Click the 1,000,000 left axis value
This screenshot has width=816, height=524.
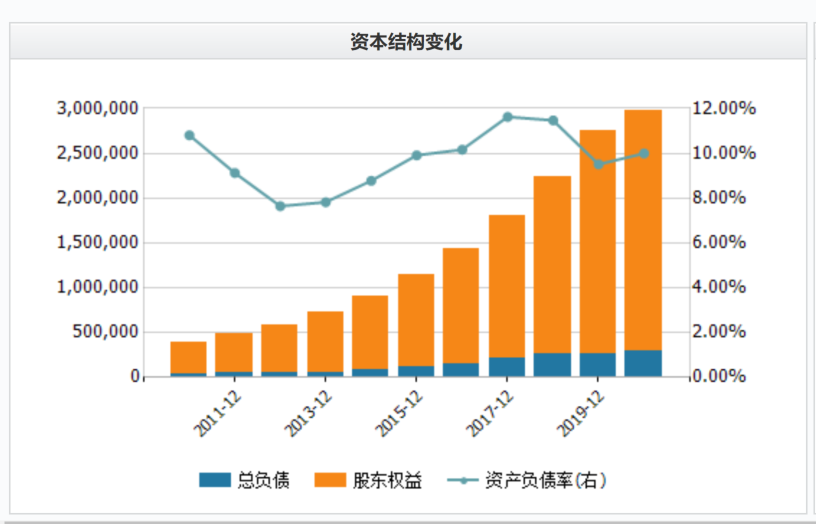tap(98, 287)
